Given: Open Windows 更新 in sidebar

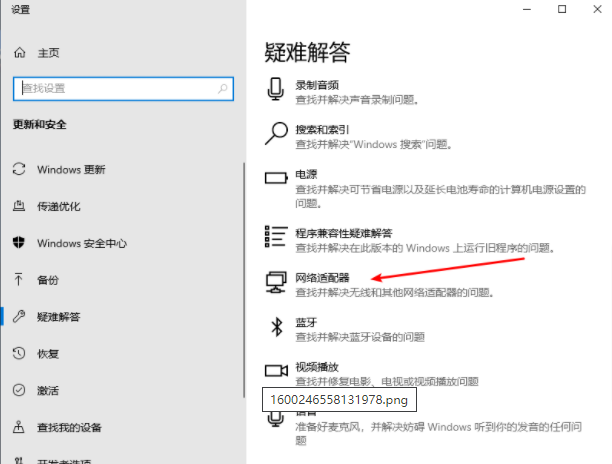Looking at the screenshot, I should point(71,169).
